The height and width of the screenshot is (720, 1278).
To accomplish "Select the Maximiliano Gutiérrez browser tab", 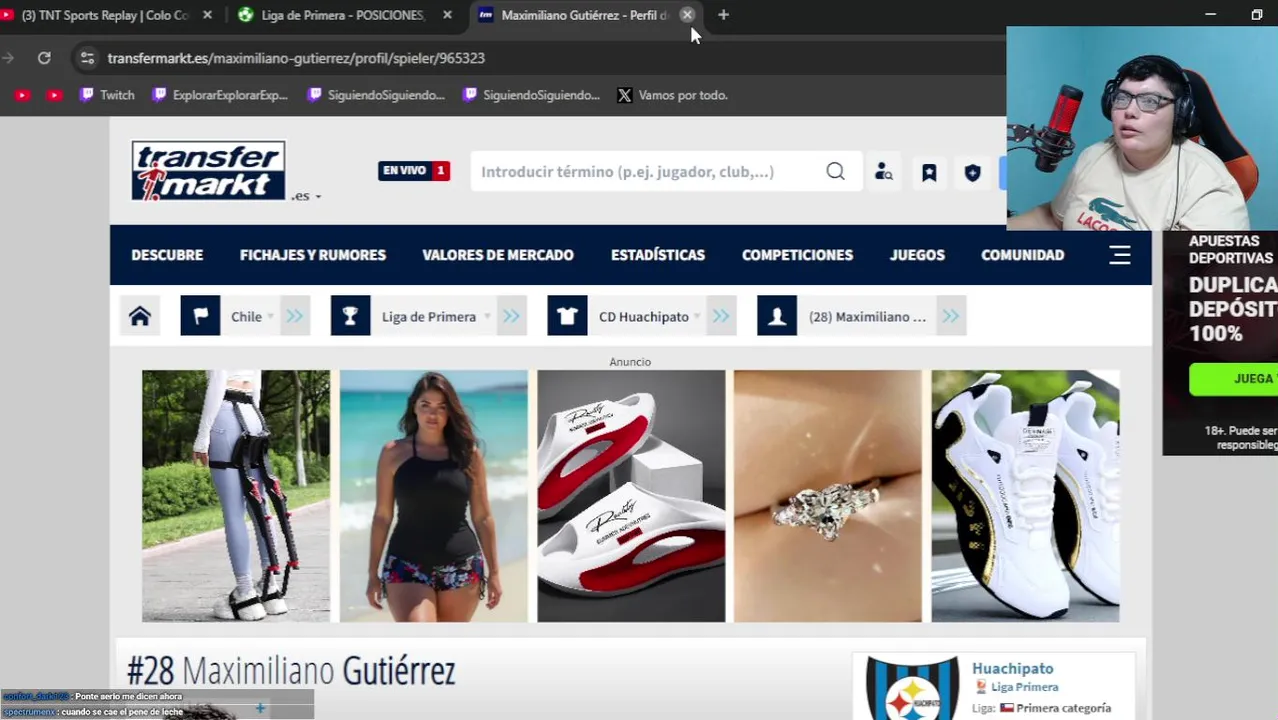I will pyautogui.click(x=584, y=15).
